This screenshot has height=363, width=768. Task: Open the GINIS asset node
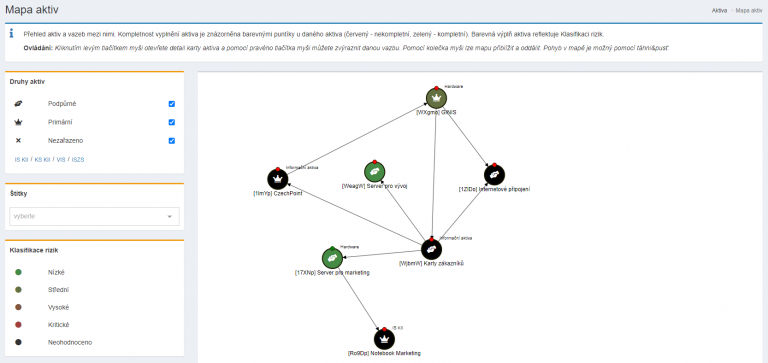pyautogui.click(x=436, y=98)
